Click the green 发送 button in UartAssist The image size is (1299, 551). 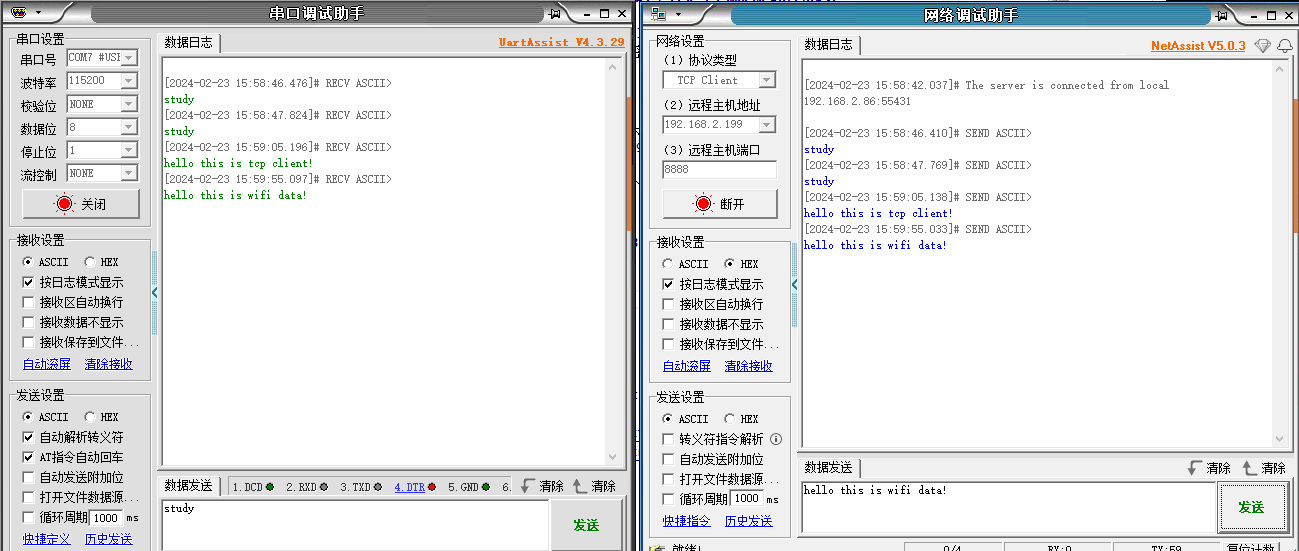tap(586, 525)
